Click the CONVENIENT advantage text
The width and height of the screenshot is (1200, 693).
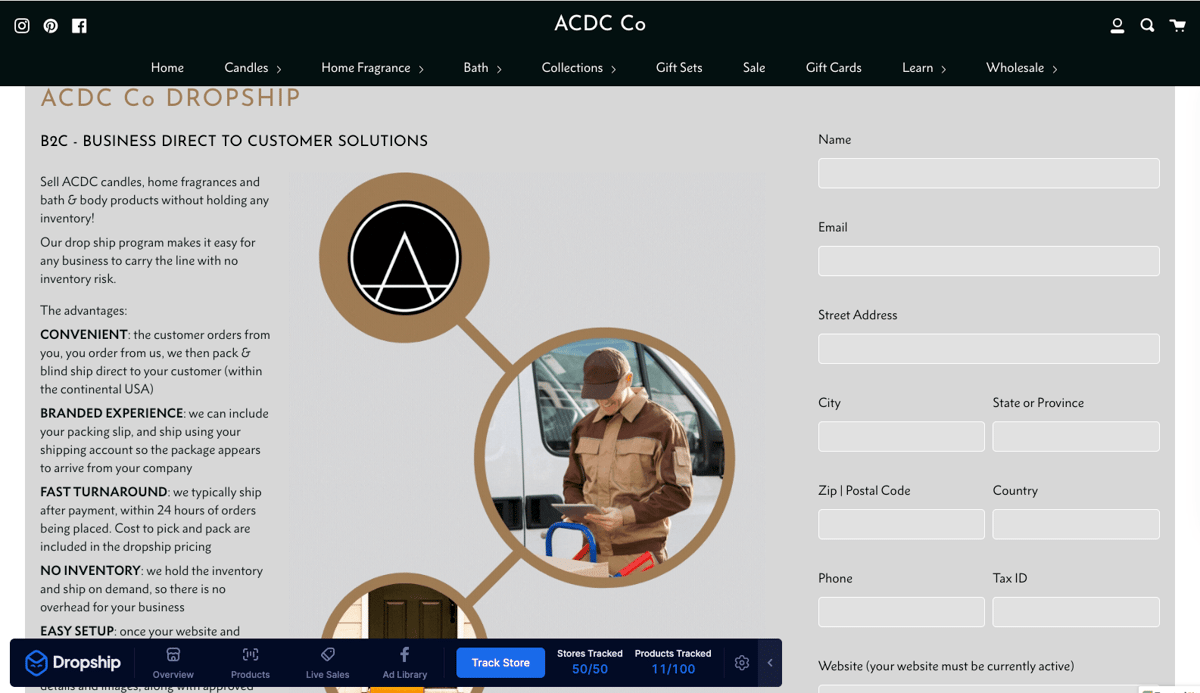tap(155, 362)
